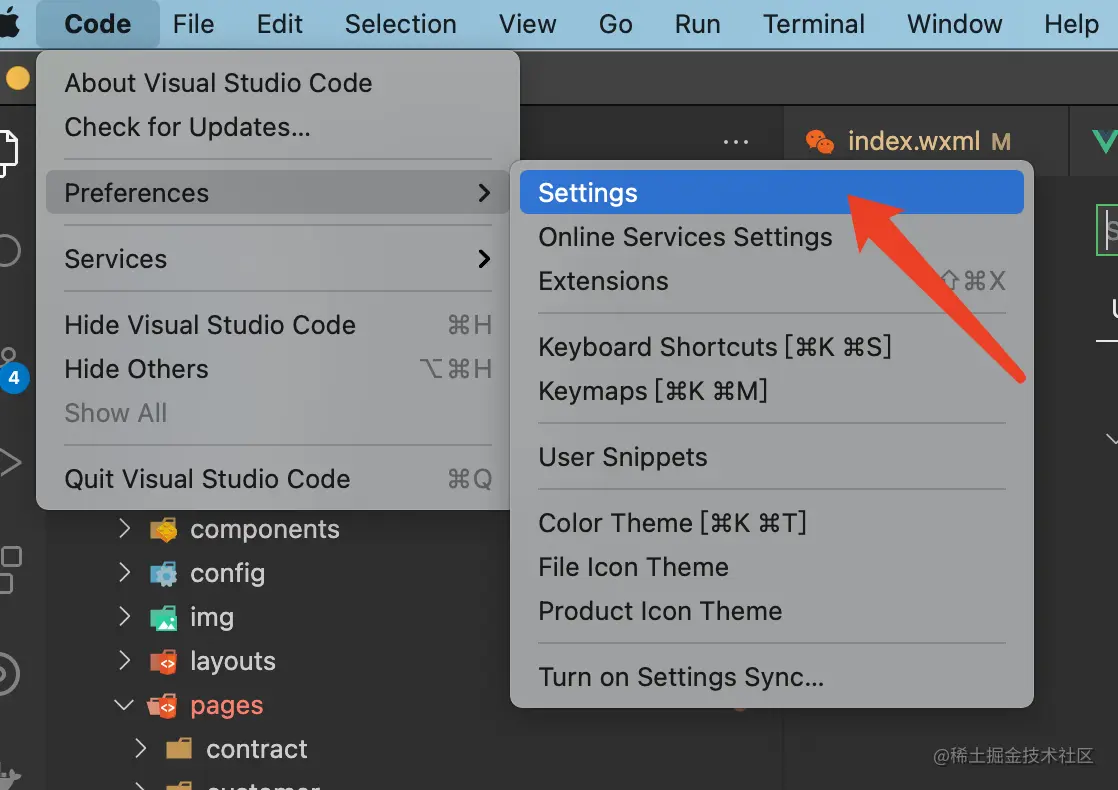
Task: Select Settings in Preferences submenu
Action: click(588, 193)
